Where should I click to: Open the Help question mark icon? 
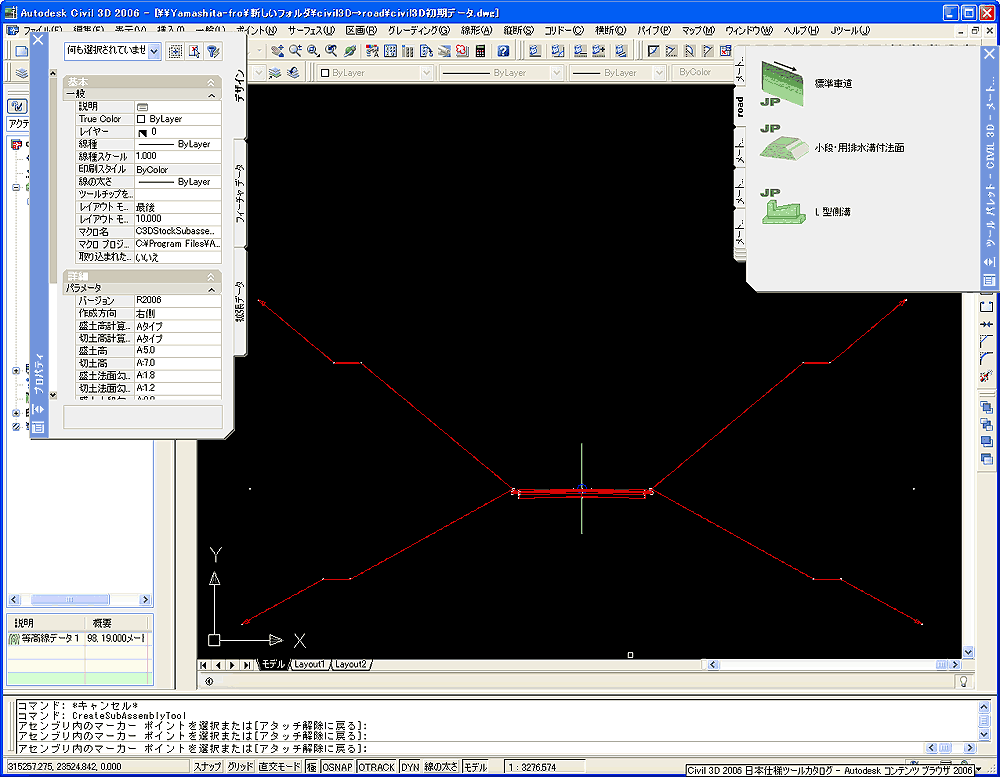pyautogui.click(x=503, y=50)
